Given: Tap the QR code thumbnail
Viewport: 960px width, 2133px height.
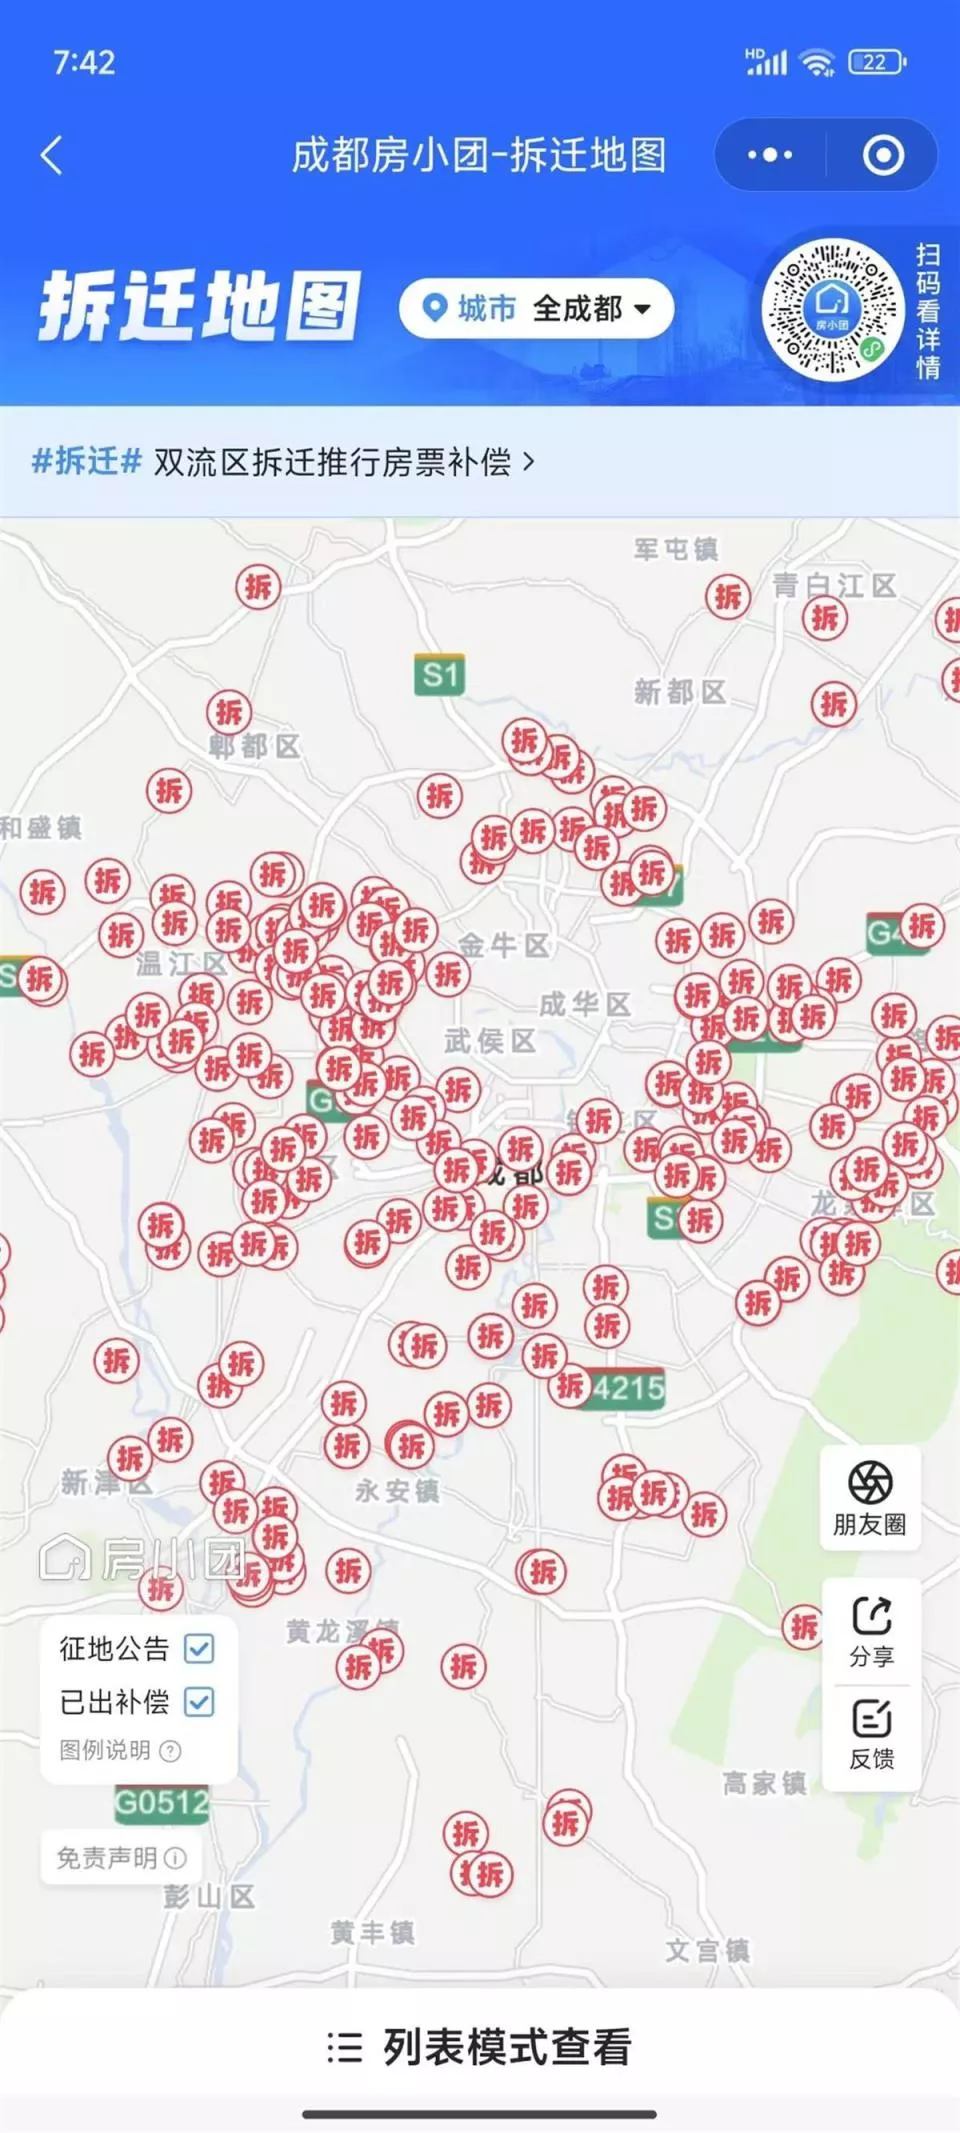Looking at the screenshot, I should point(832,309).
